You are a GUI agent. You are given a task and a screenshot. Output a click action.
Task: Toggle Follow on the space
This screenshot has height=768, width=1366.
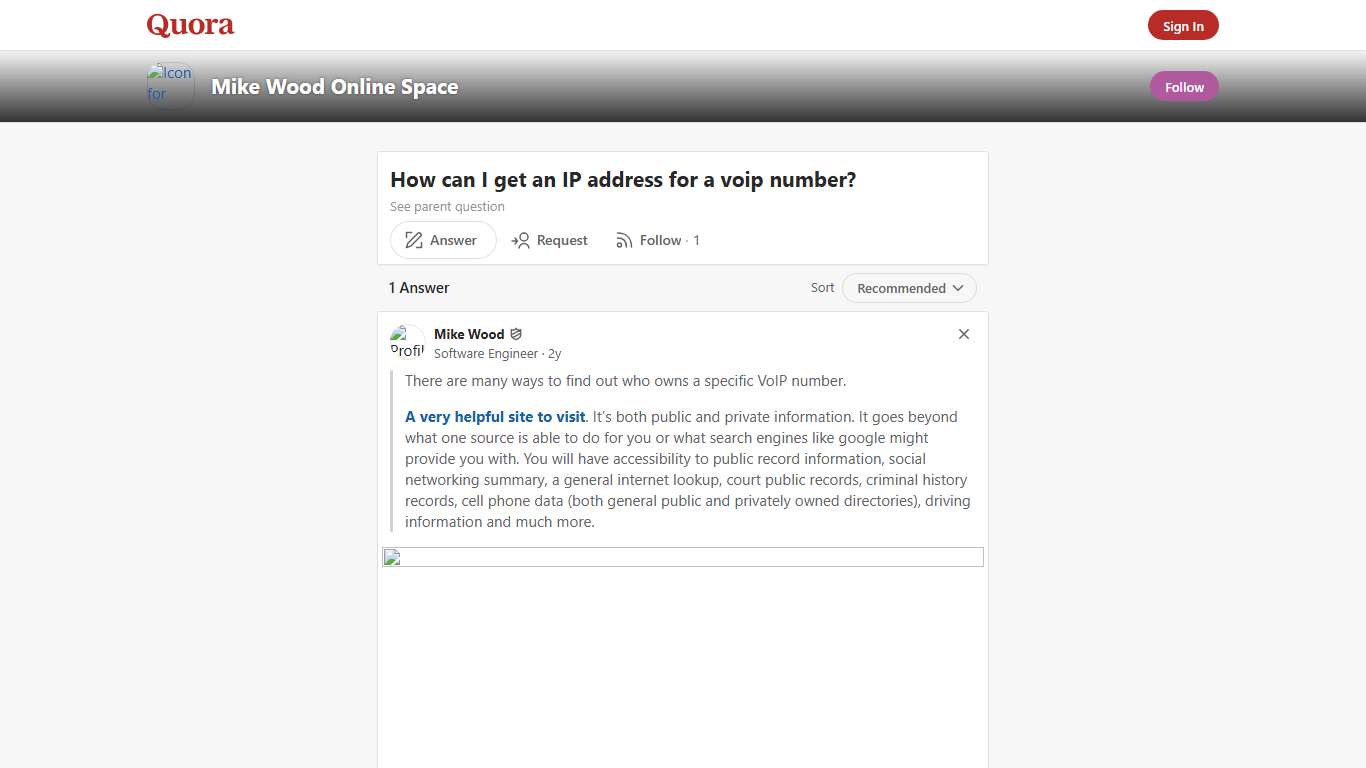pos(1184,86)
